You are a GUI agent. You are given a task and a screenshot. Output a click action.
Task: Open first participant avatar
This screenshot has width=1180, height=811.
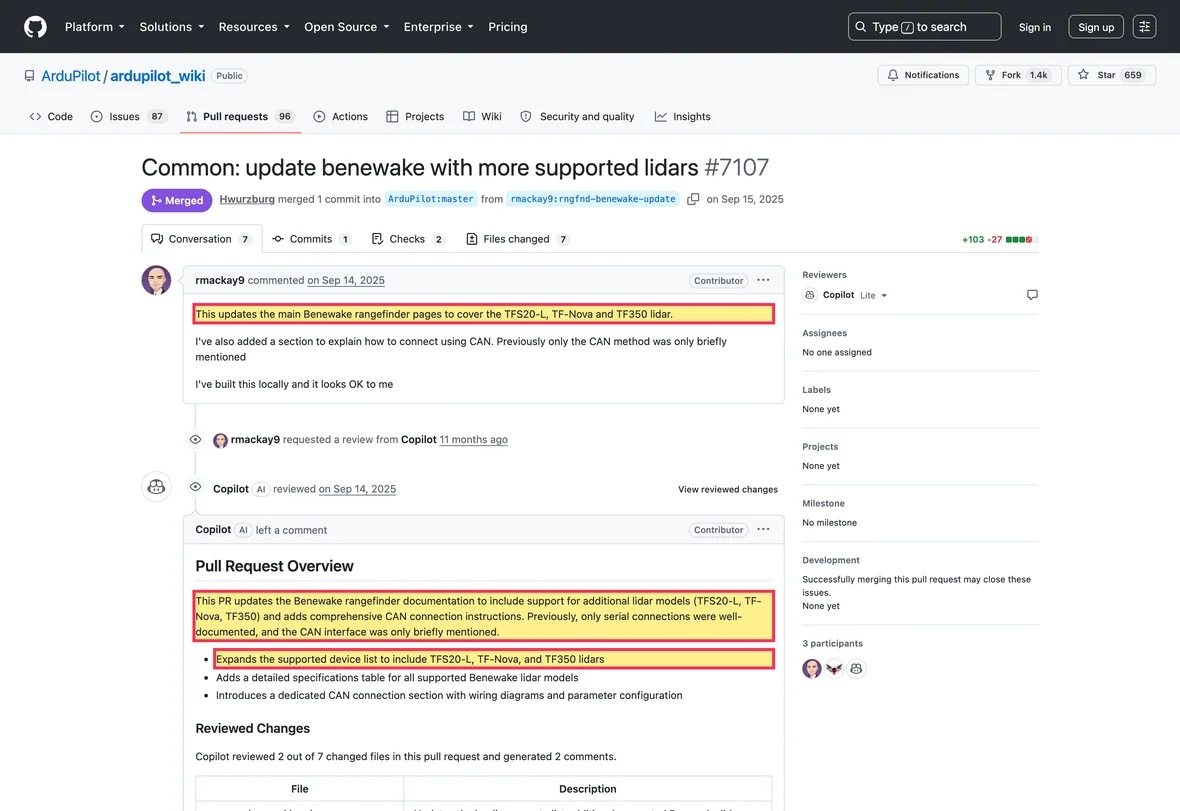[811, 668]
